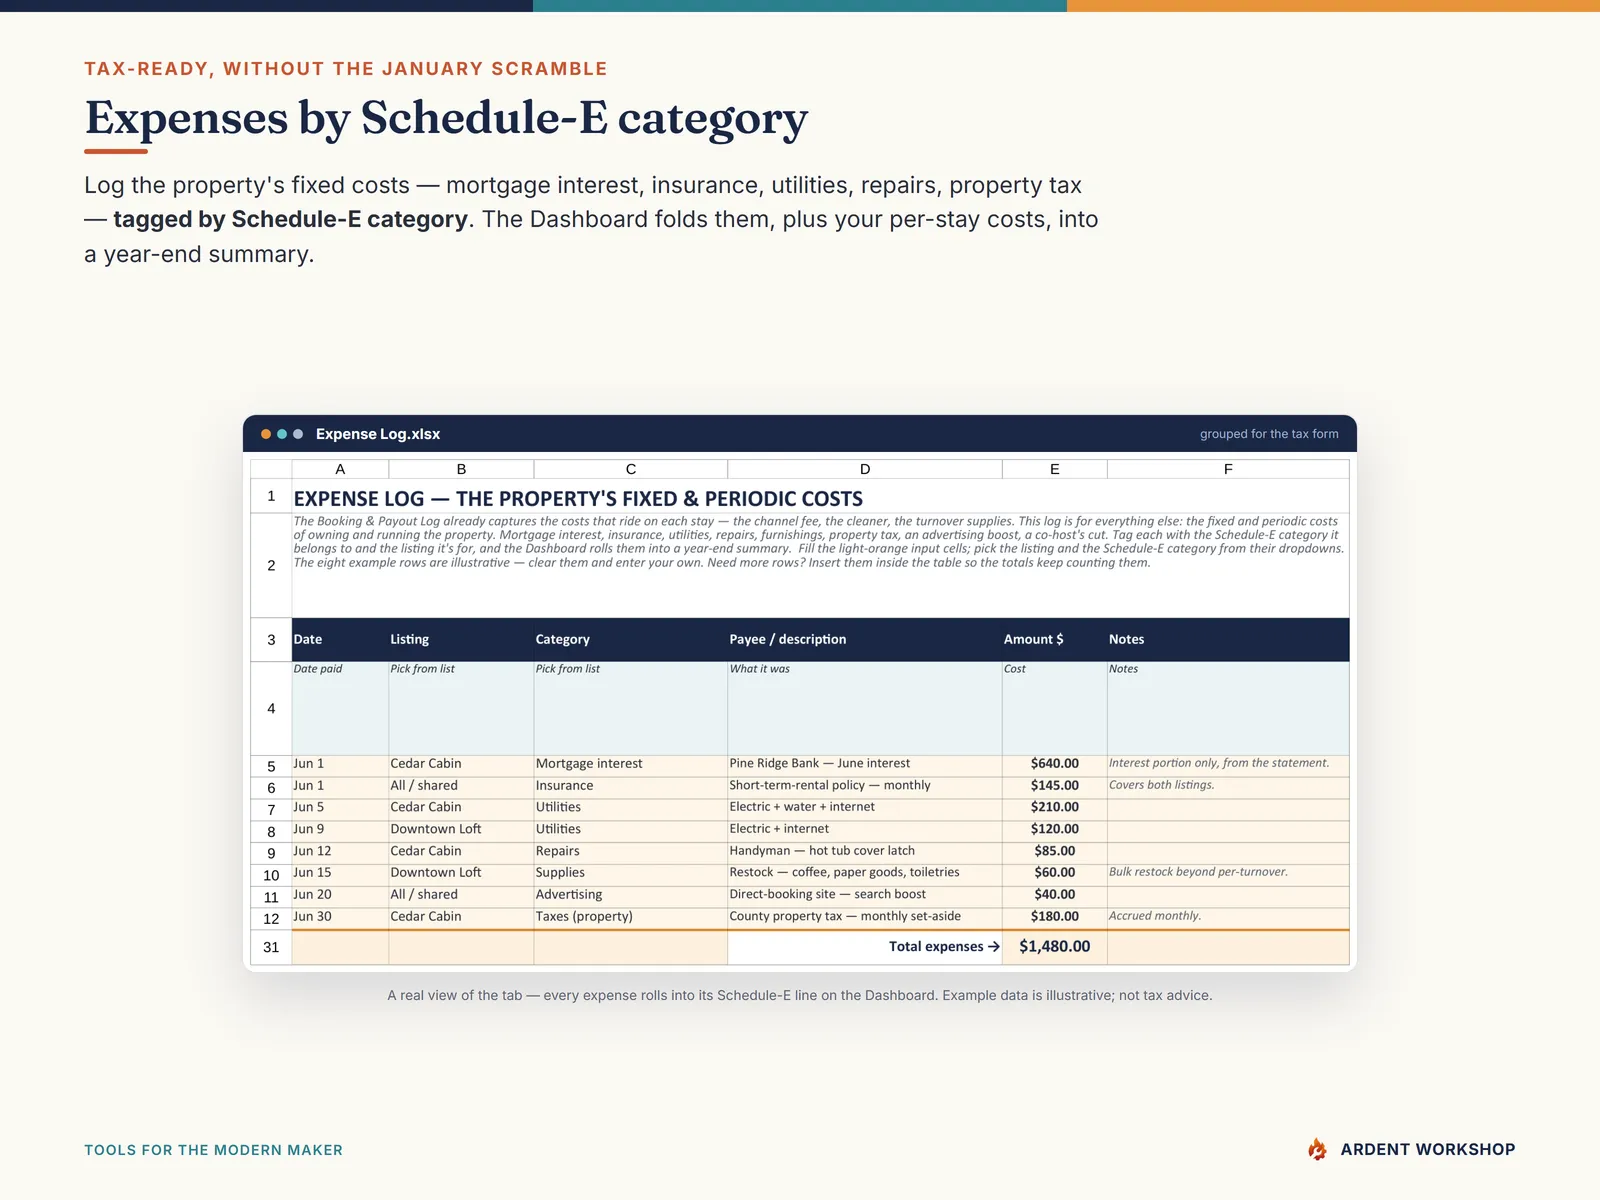The height and width of the screenshot is (1200, 1600).
Task: Open the 'Advertising' category dropdown cell
Action: [631, 895]
